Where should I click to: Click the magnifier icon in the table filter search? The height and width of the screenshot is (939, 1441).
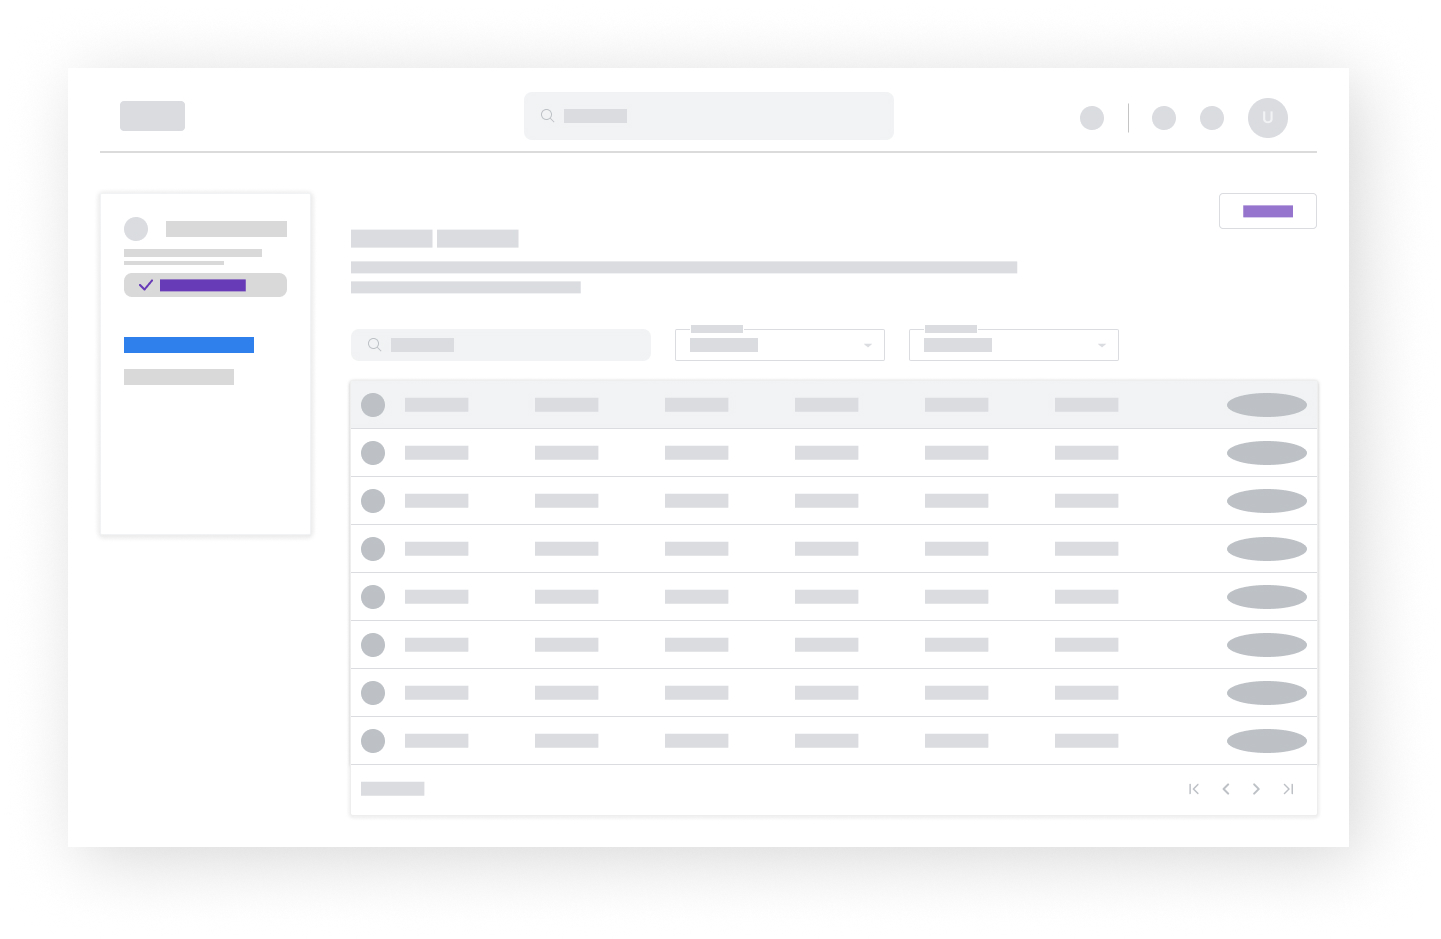coord(374,345)
